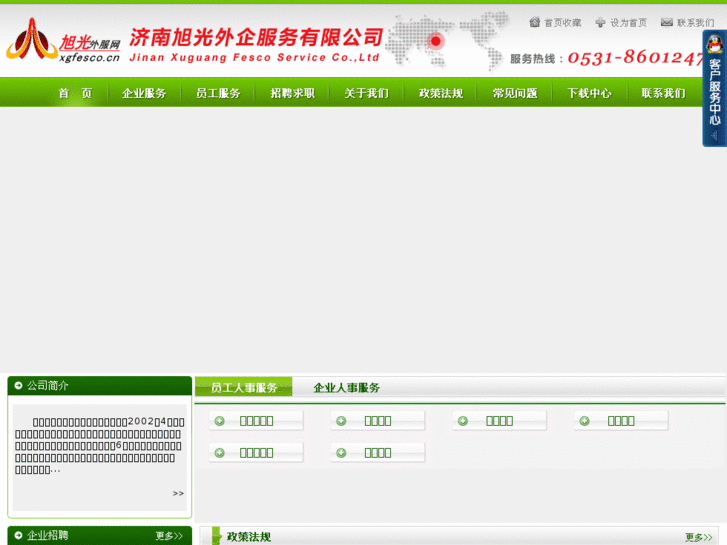Click the Xuguang flame logo
Screen dimensions: 727x545
click(32, 39)
